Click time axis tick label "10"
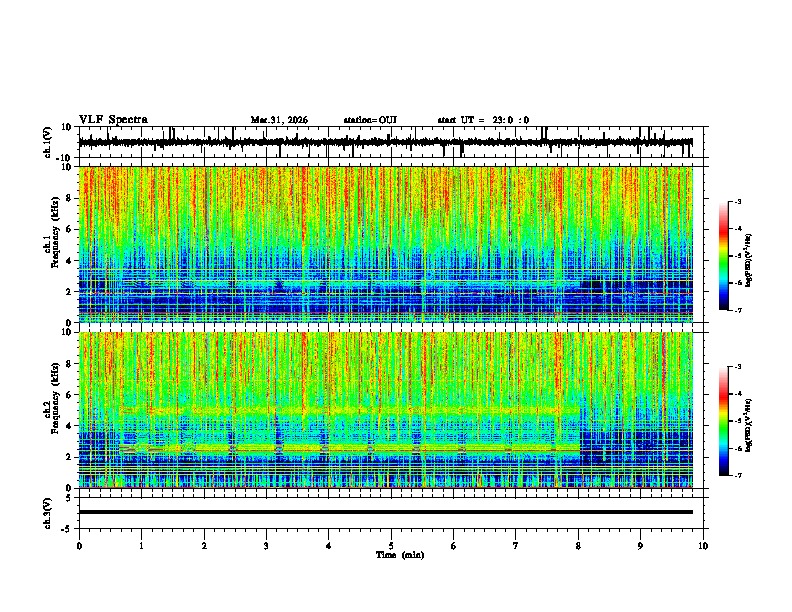This screenshot has height=612, width=792. tap(703, 546)
